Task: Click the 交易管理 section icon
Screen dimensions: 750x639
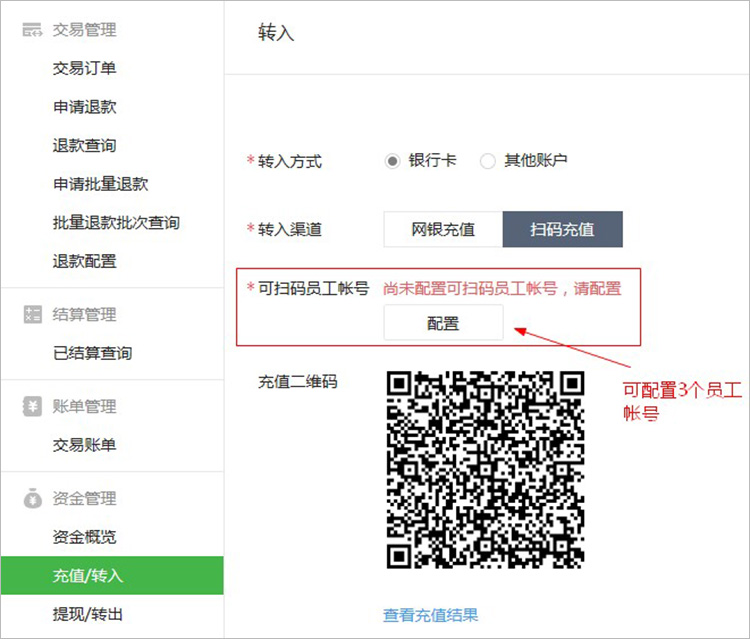Action: click(x=32, y=30)
